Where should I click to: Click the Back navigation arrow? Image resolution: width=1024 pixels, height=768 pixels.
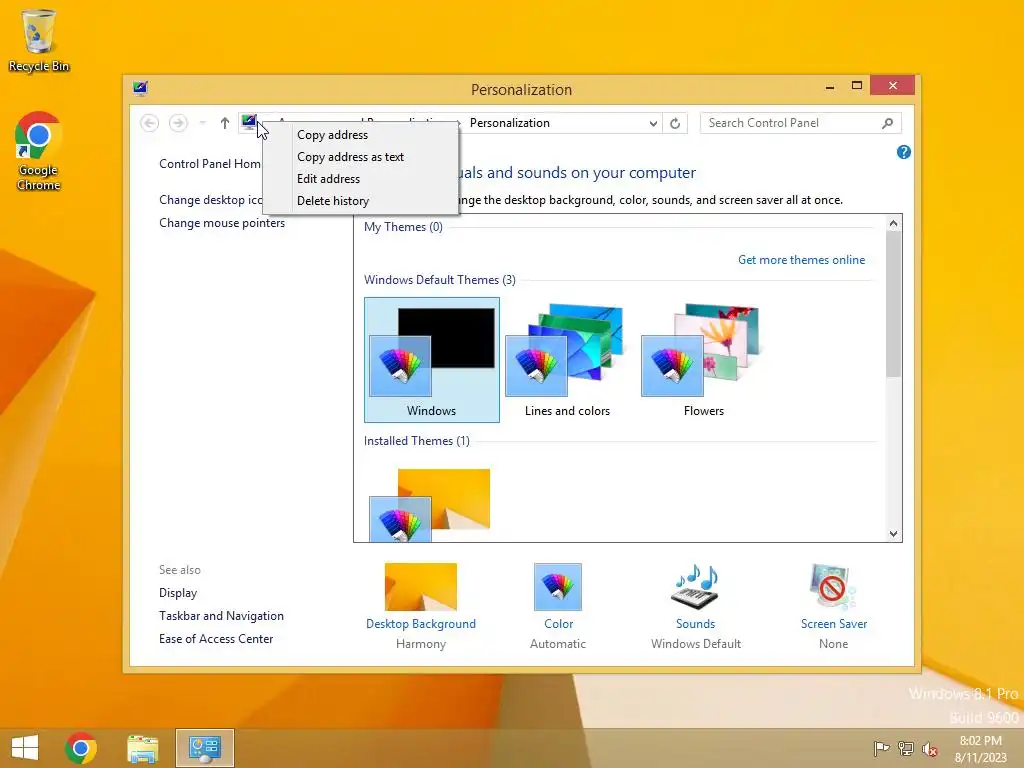point(150,123)
